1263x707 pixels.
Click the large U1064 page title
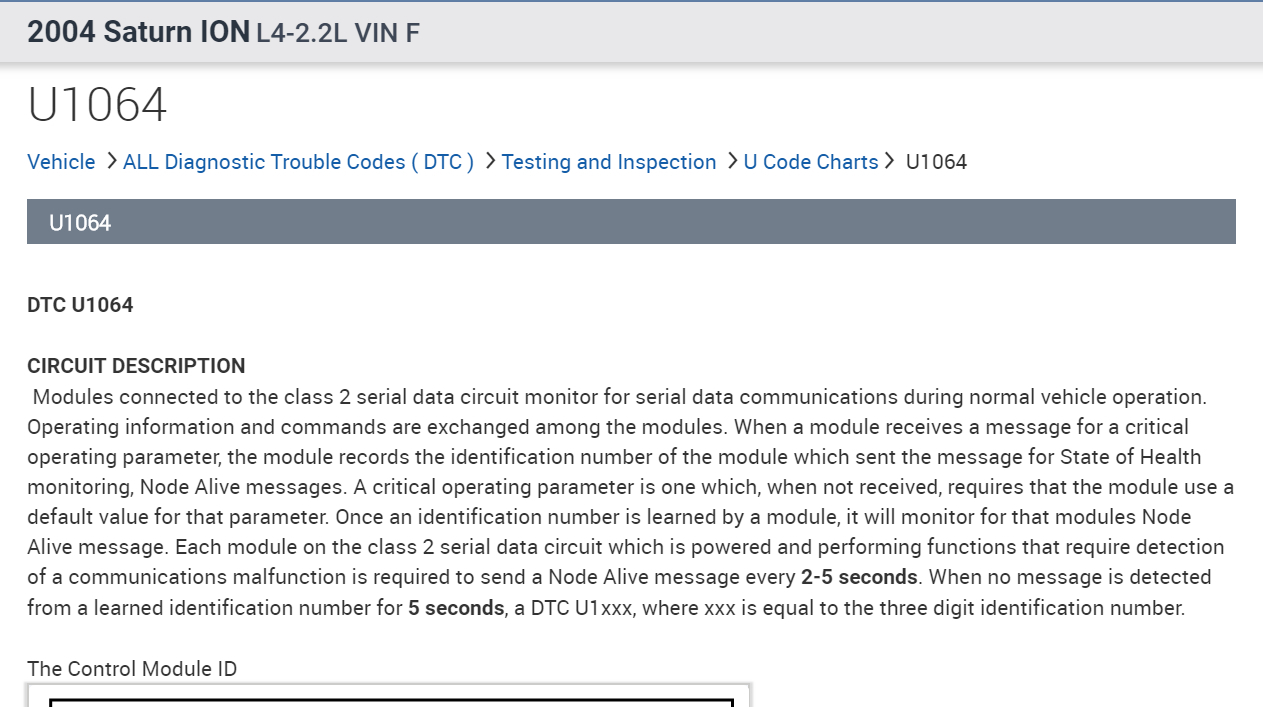click(x=97, y=105)
